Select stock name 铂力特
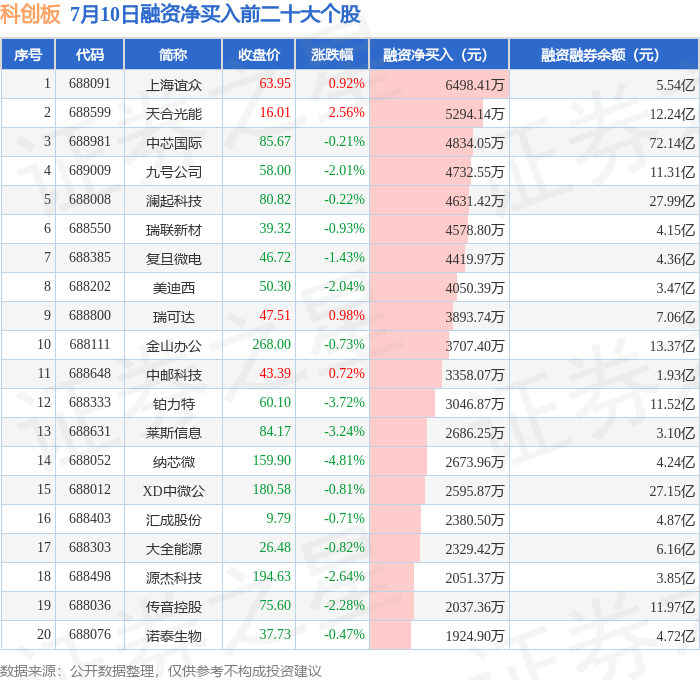This screenshot has height=680, width=700. pos(174,404)
